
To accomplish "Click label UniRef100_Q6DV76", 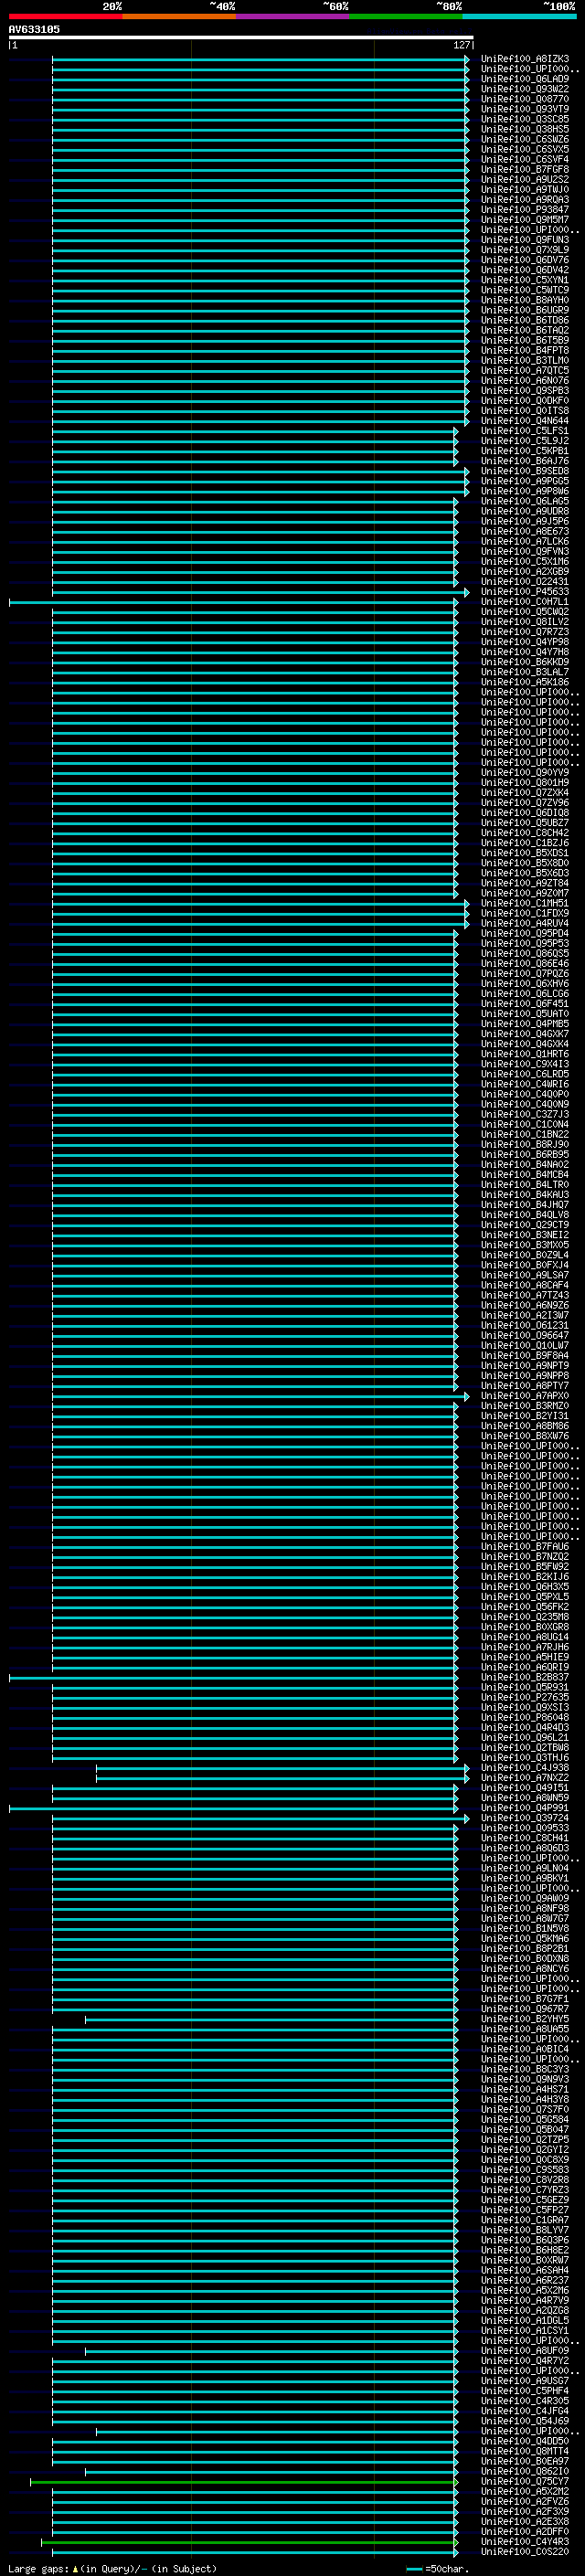I will point(524,260).
